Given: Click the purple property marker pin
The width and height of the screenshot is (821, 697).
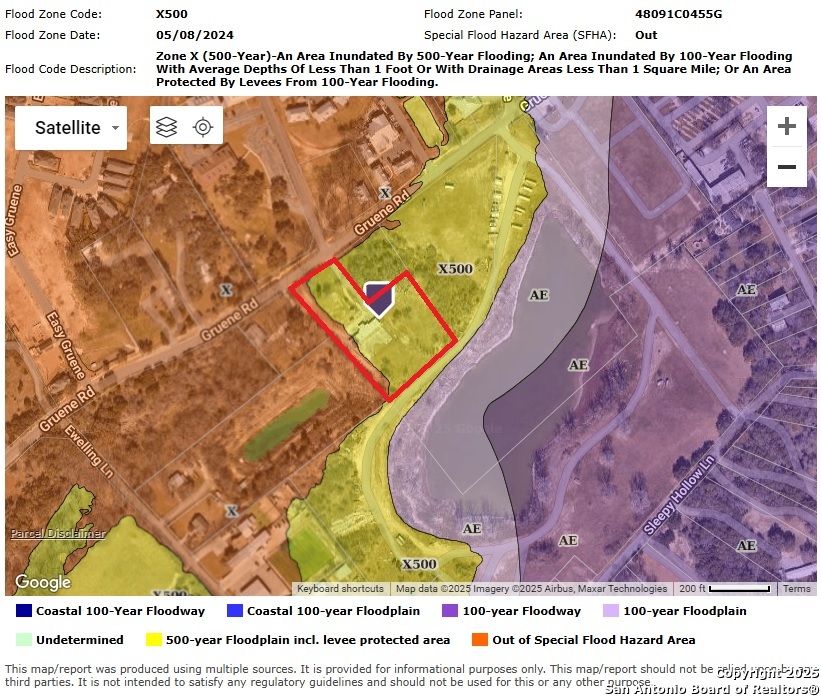Looking at the screenshot, I should [x=378, y=298].
